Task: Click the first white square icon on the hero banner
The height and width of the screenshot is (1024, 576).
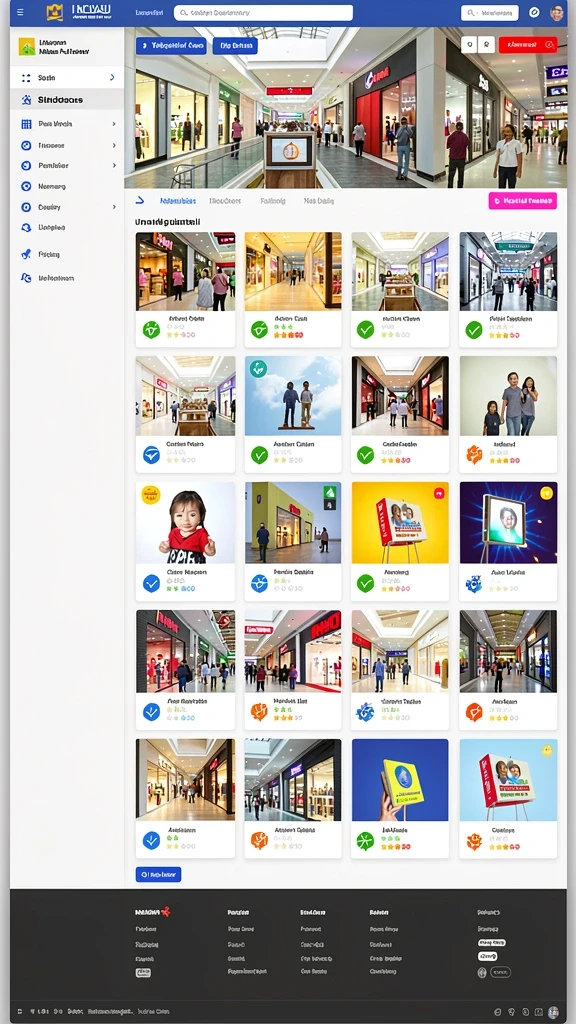Action: (470, 44)
